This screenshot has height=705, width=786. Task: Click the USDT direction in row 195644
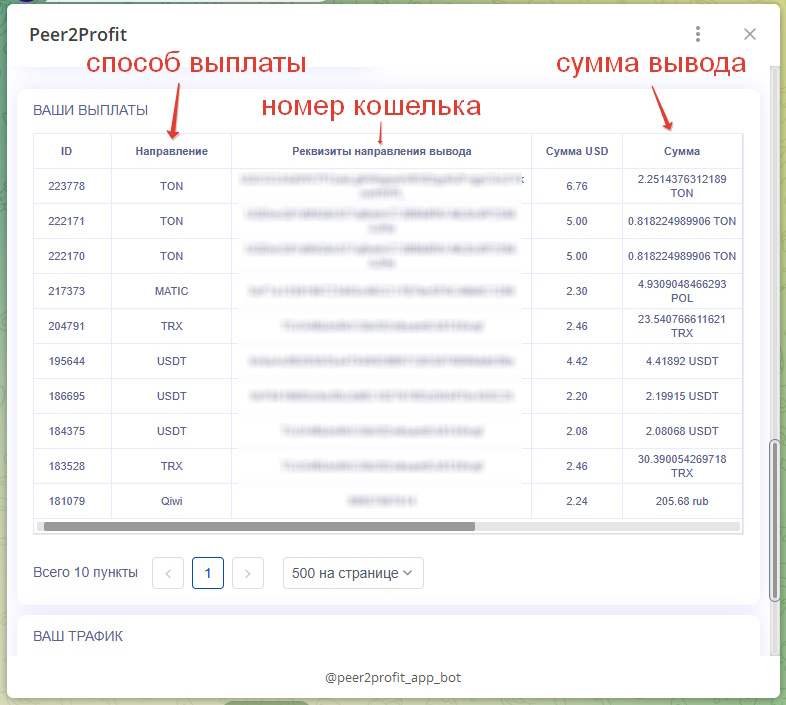click(x=171, y=361)
